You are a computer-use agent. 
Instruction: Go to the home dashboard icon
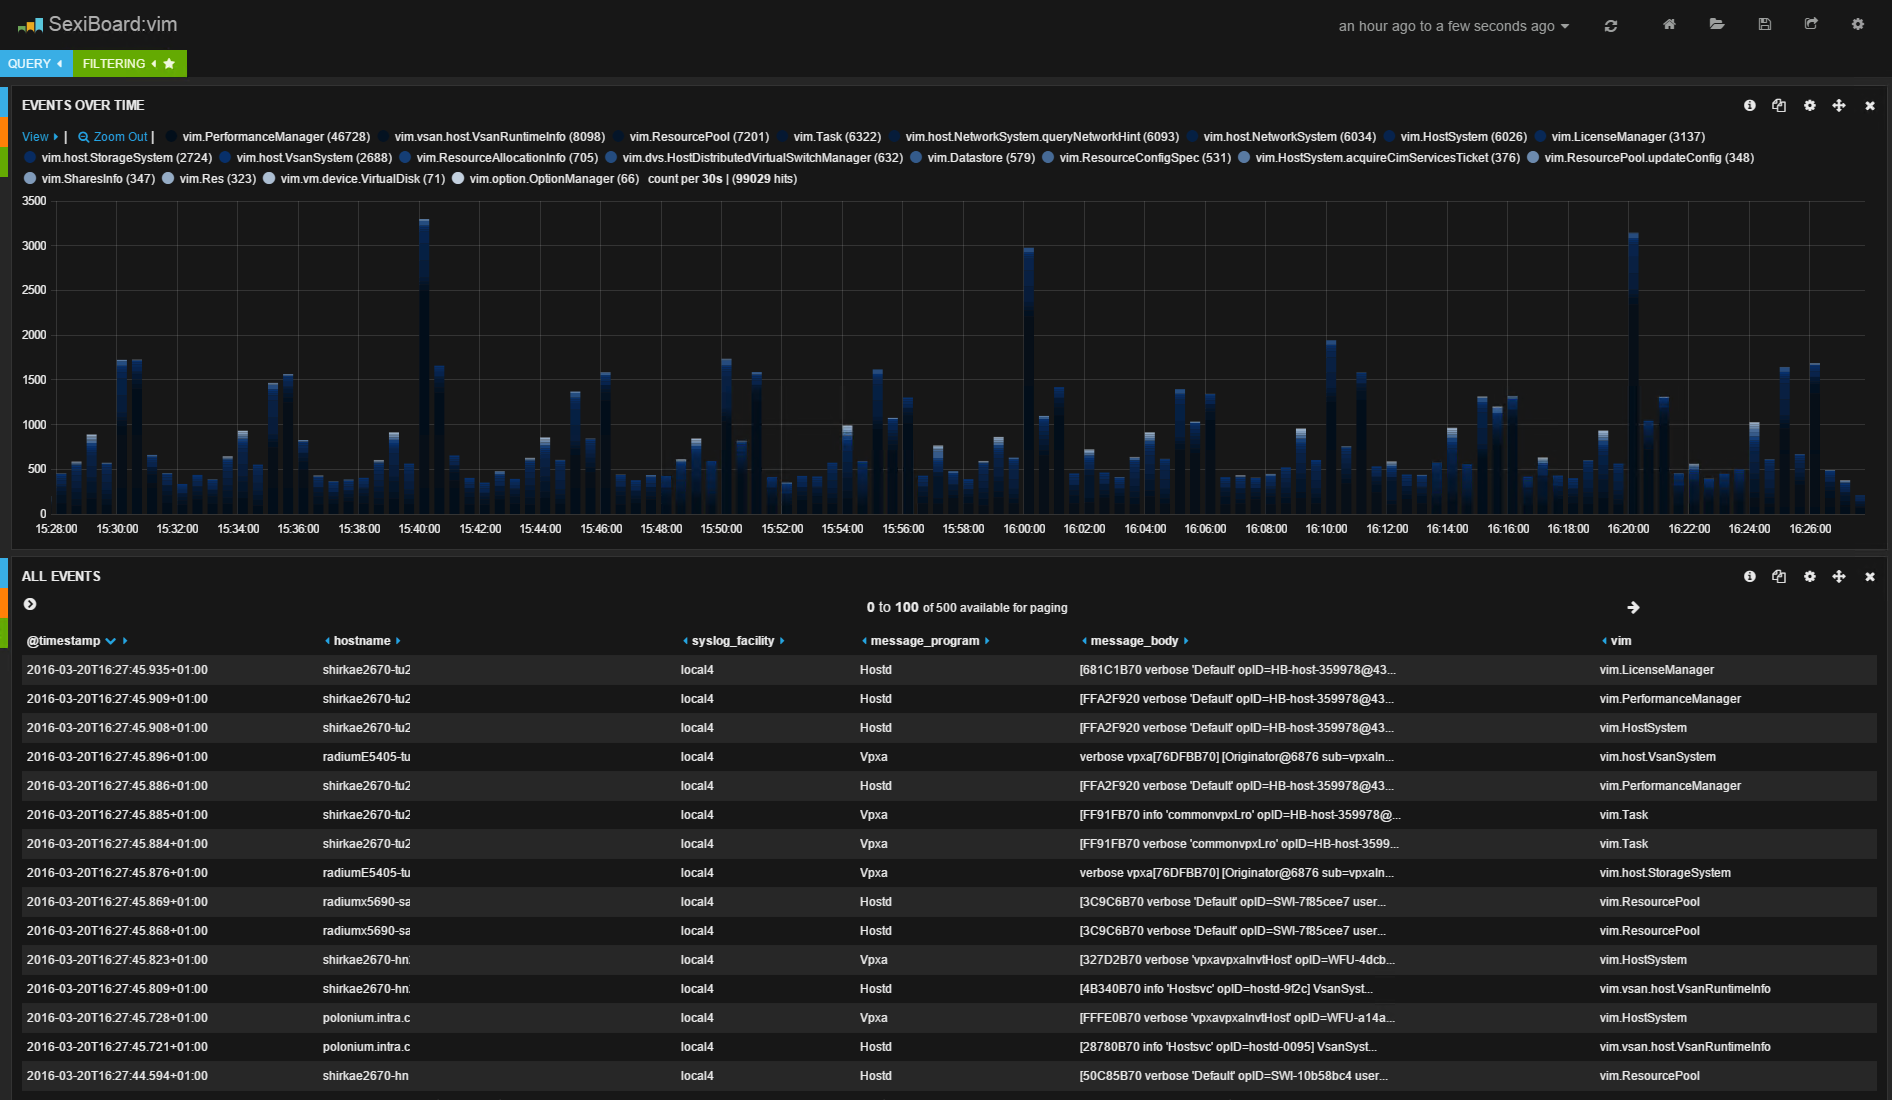coord(1669,24)
